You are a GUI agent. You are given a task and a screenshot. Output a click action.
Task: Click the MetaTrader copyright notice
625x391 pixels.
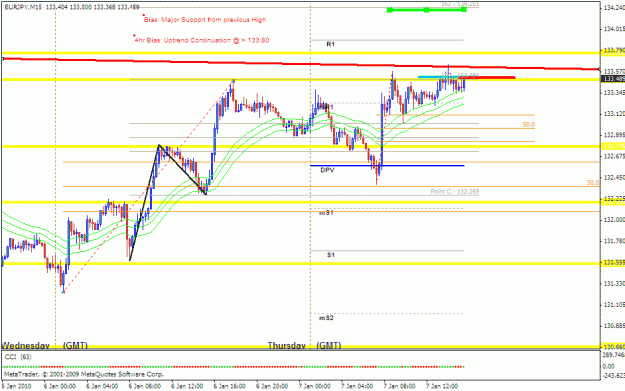coord(84,374)
